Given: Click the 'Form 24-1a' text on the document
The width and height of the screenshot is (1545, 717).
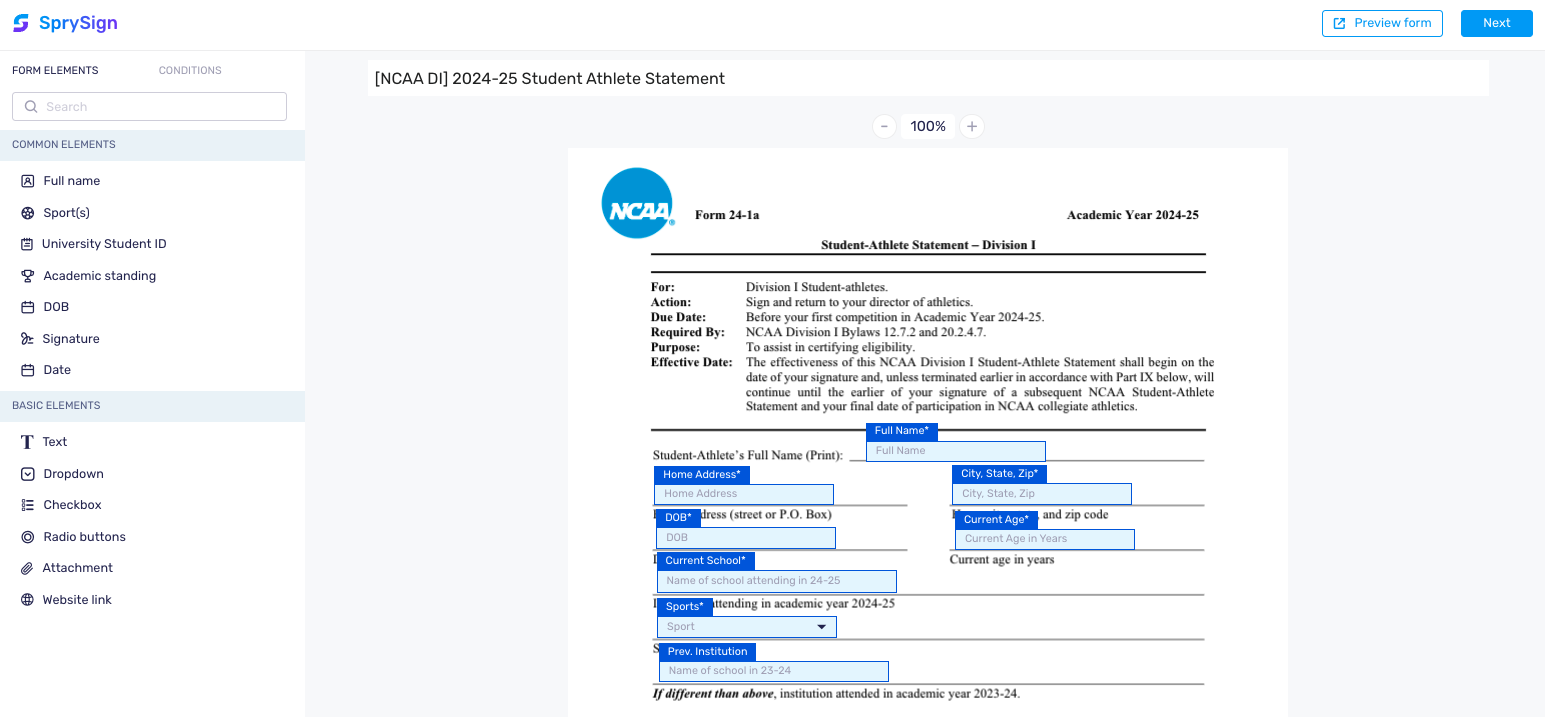Looking at the screenshot, I should pyautogui.click(x=727, y=215).
